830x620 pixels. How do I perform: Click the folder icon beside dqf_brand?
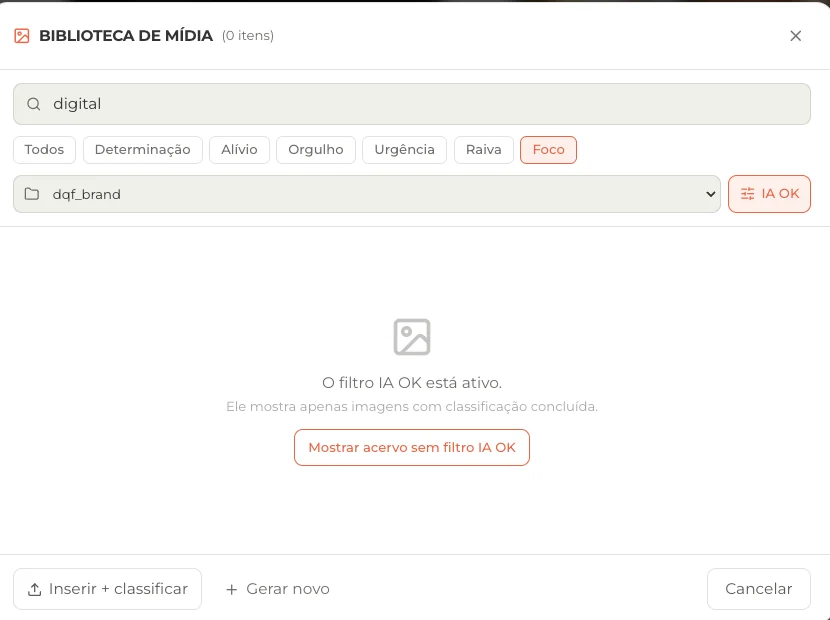pos(32,194)
